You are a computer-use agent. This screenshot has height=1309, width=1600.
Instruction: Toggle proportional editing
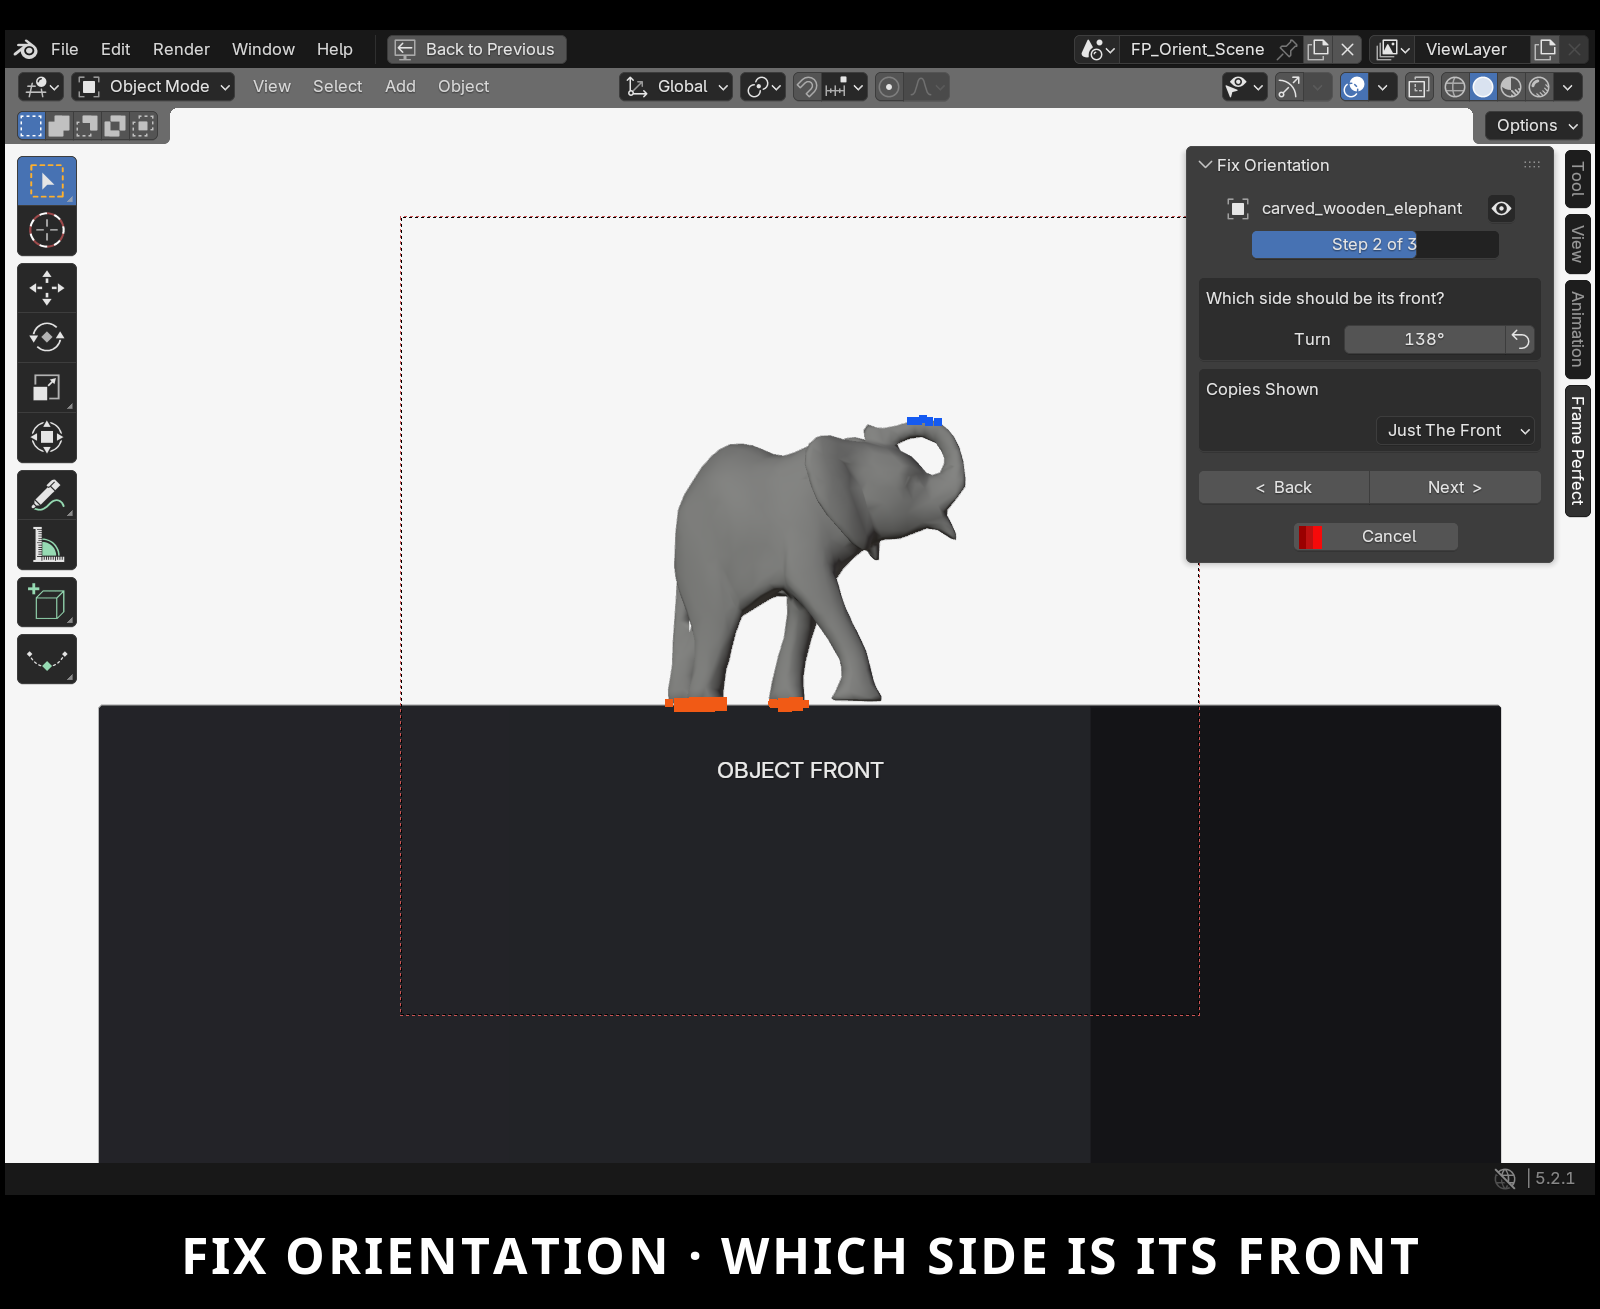coord(888,87)
